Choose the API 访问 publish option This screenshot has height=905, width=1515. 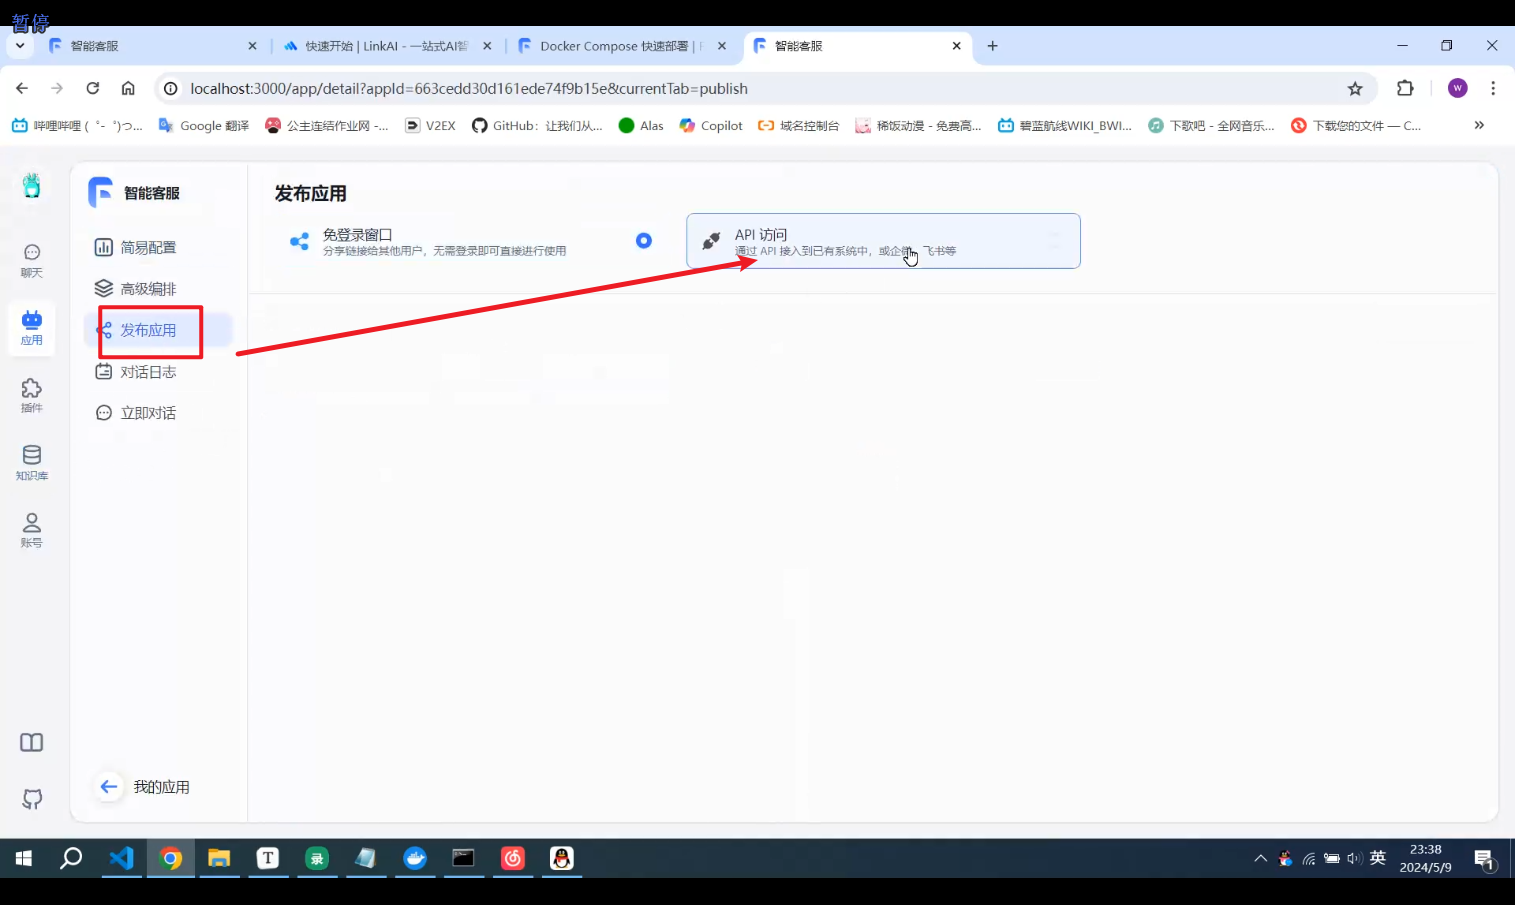[x=882, y=241]
